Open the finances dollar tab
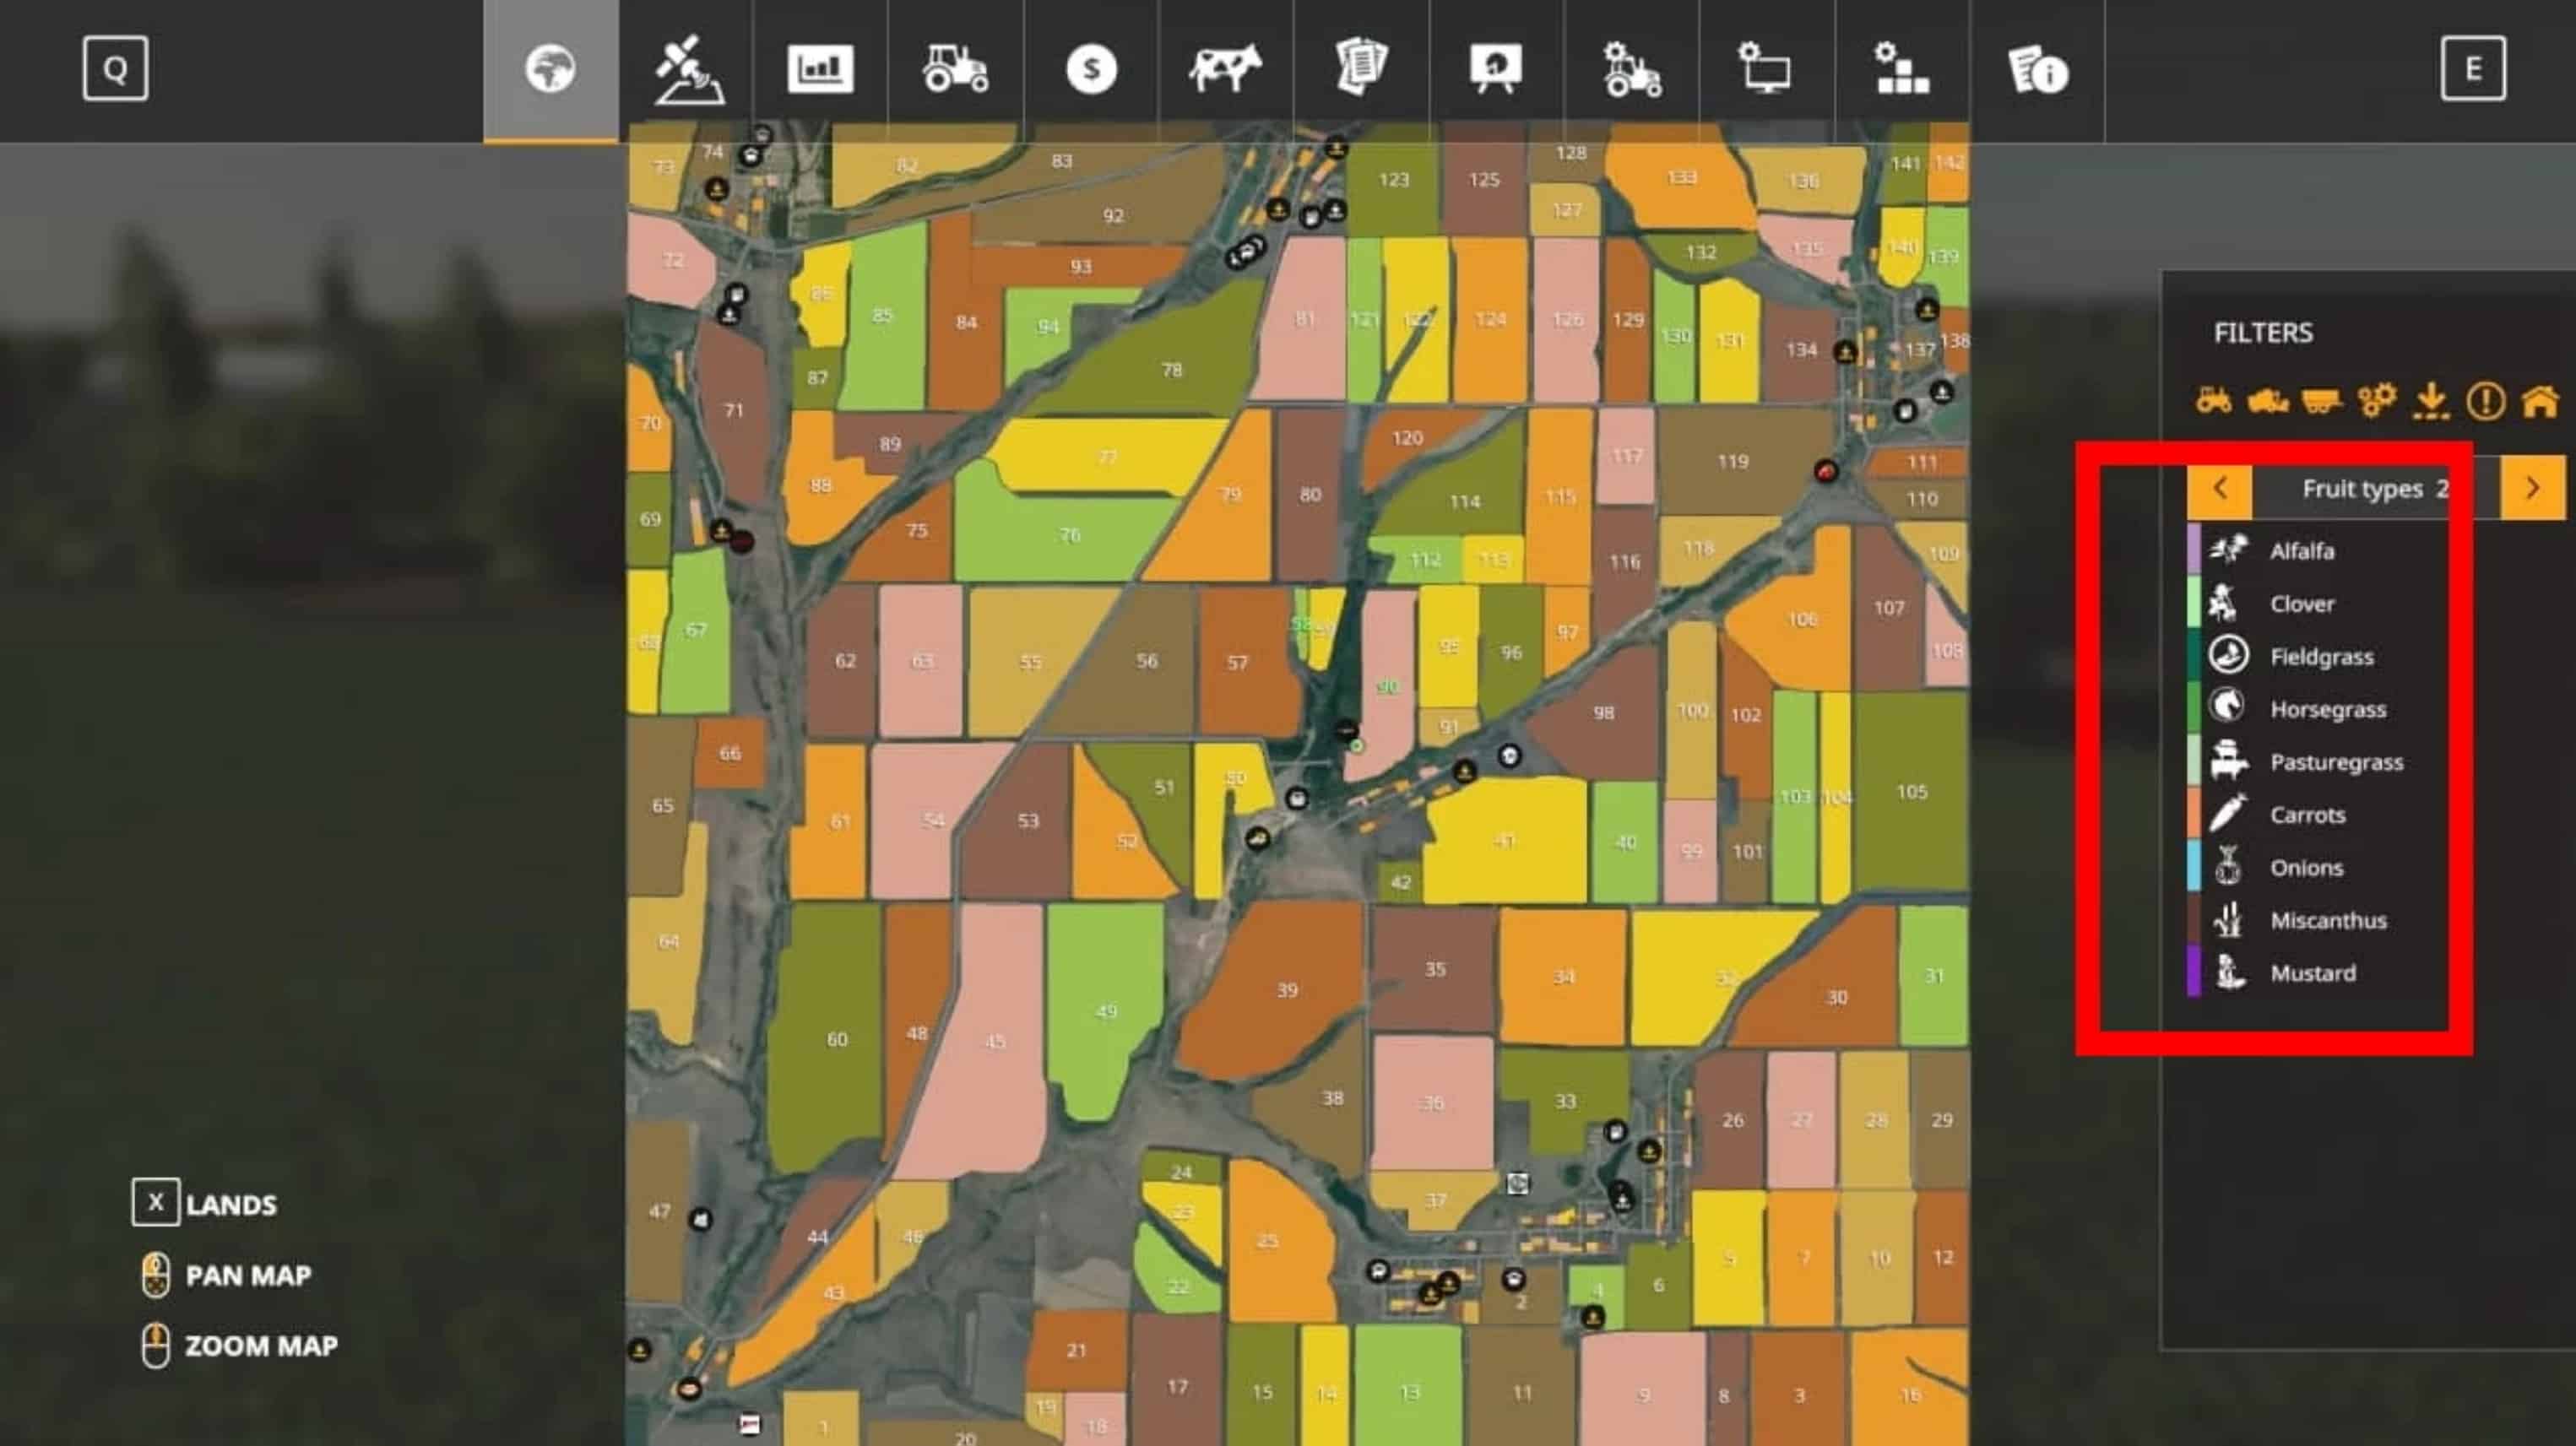2576x1446 pixels. pyautogui.click(x=1091, y=70)
